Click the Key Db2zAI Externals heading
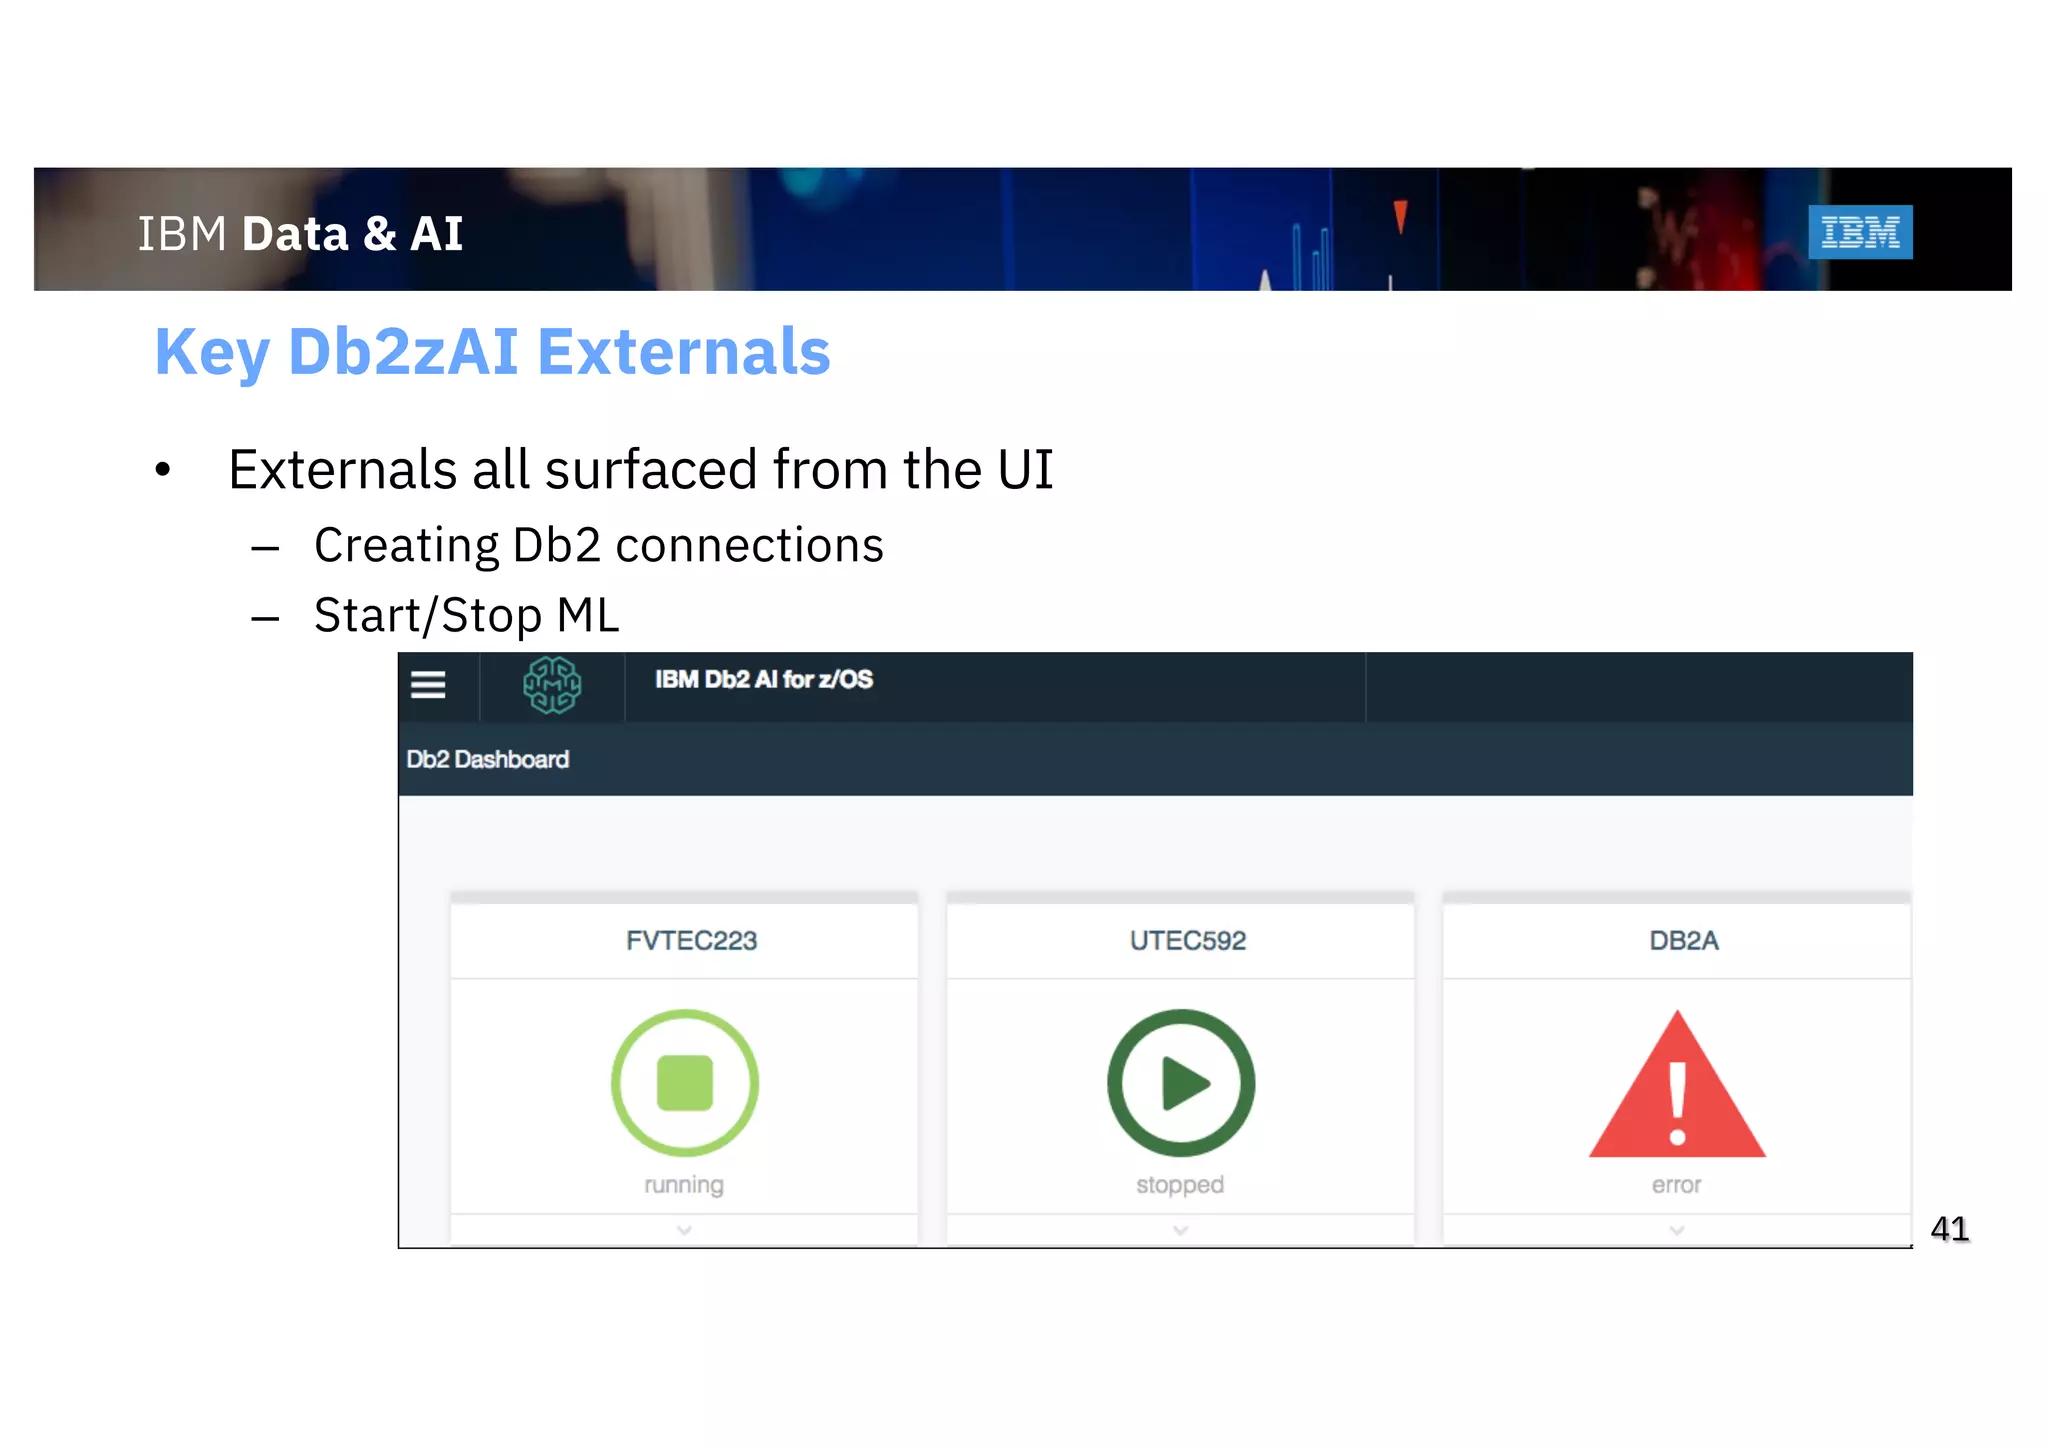The image size is (2048, 1448). click(492, 352)
